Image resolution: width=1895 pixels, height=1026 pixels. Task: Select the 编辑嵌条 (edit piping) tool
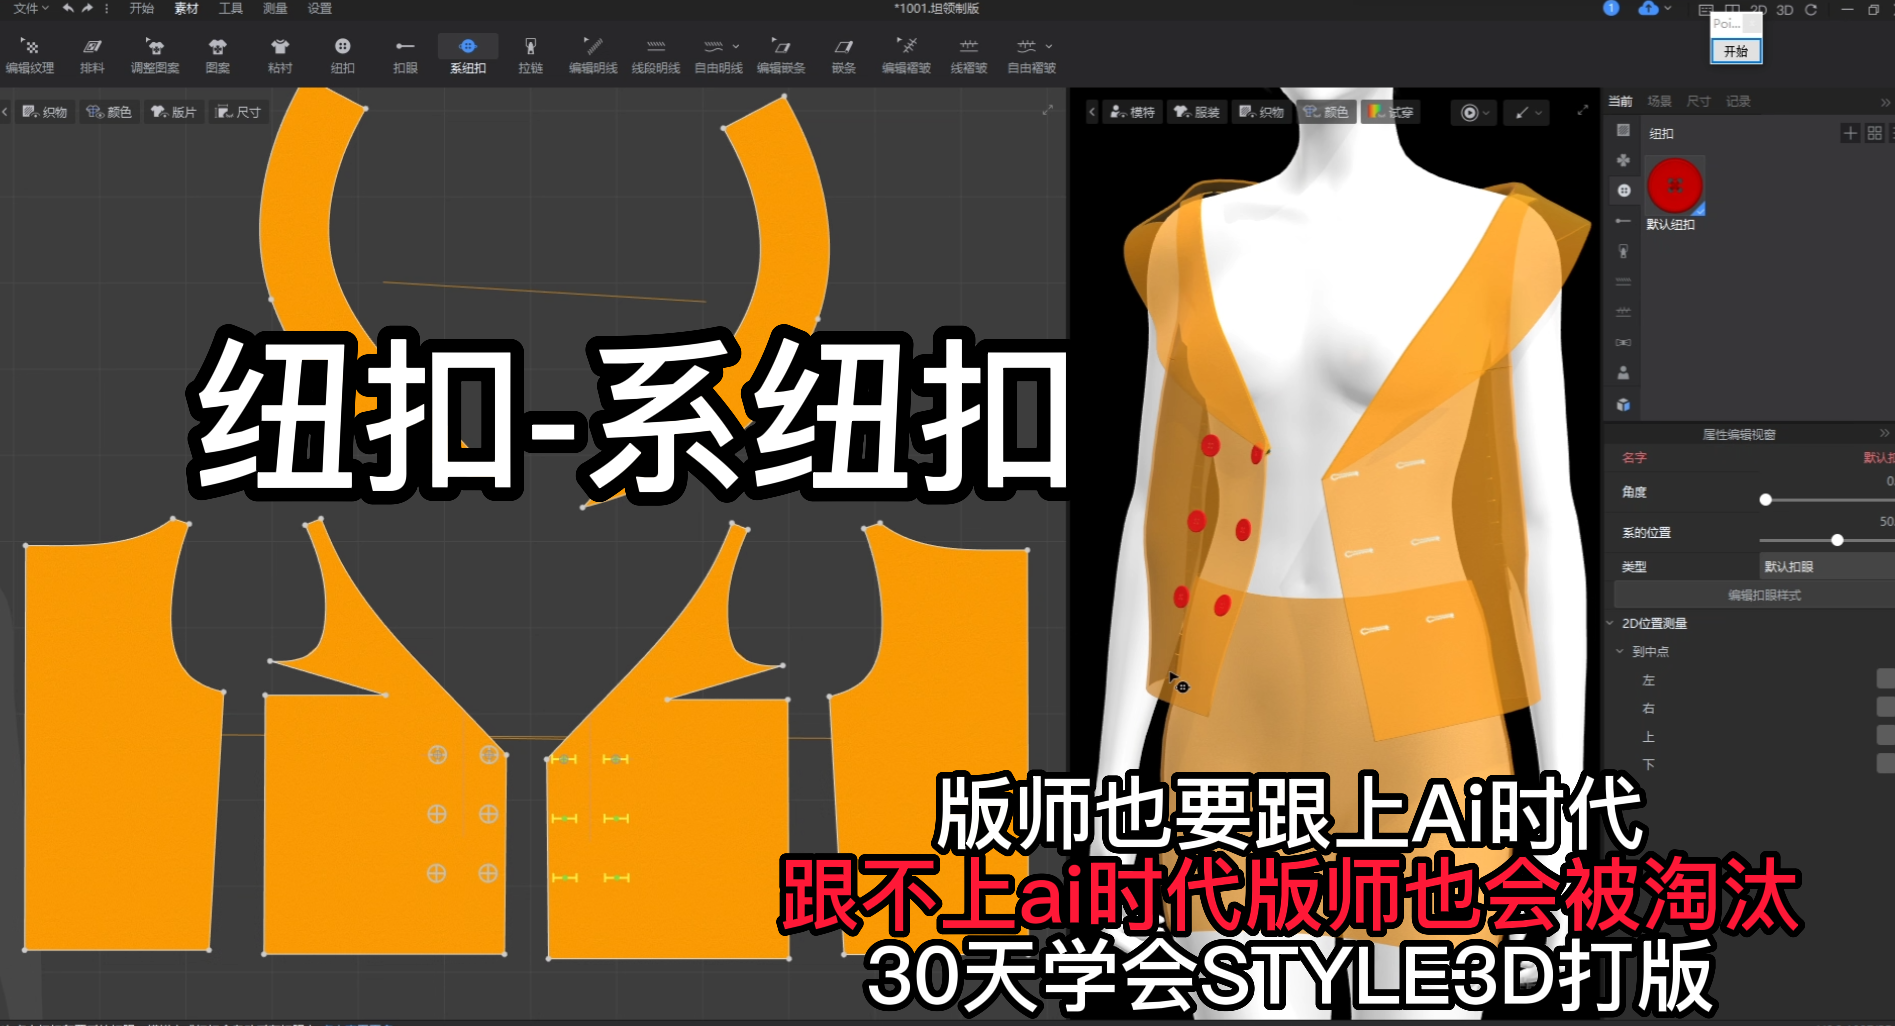[x=781, y=56]
